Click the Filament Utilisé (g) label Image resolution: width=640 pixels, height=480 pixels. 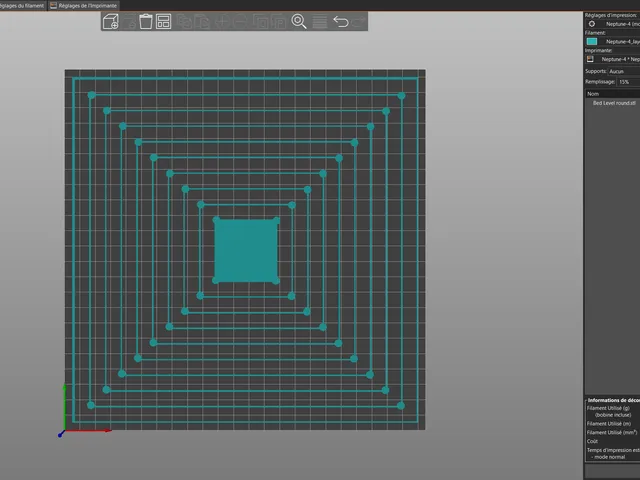tap(608, 408)
